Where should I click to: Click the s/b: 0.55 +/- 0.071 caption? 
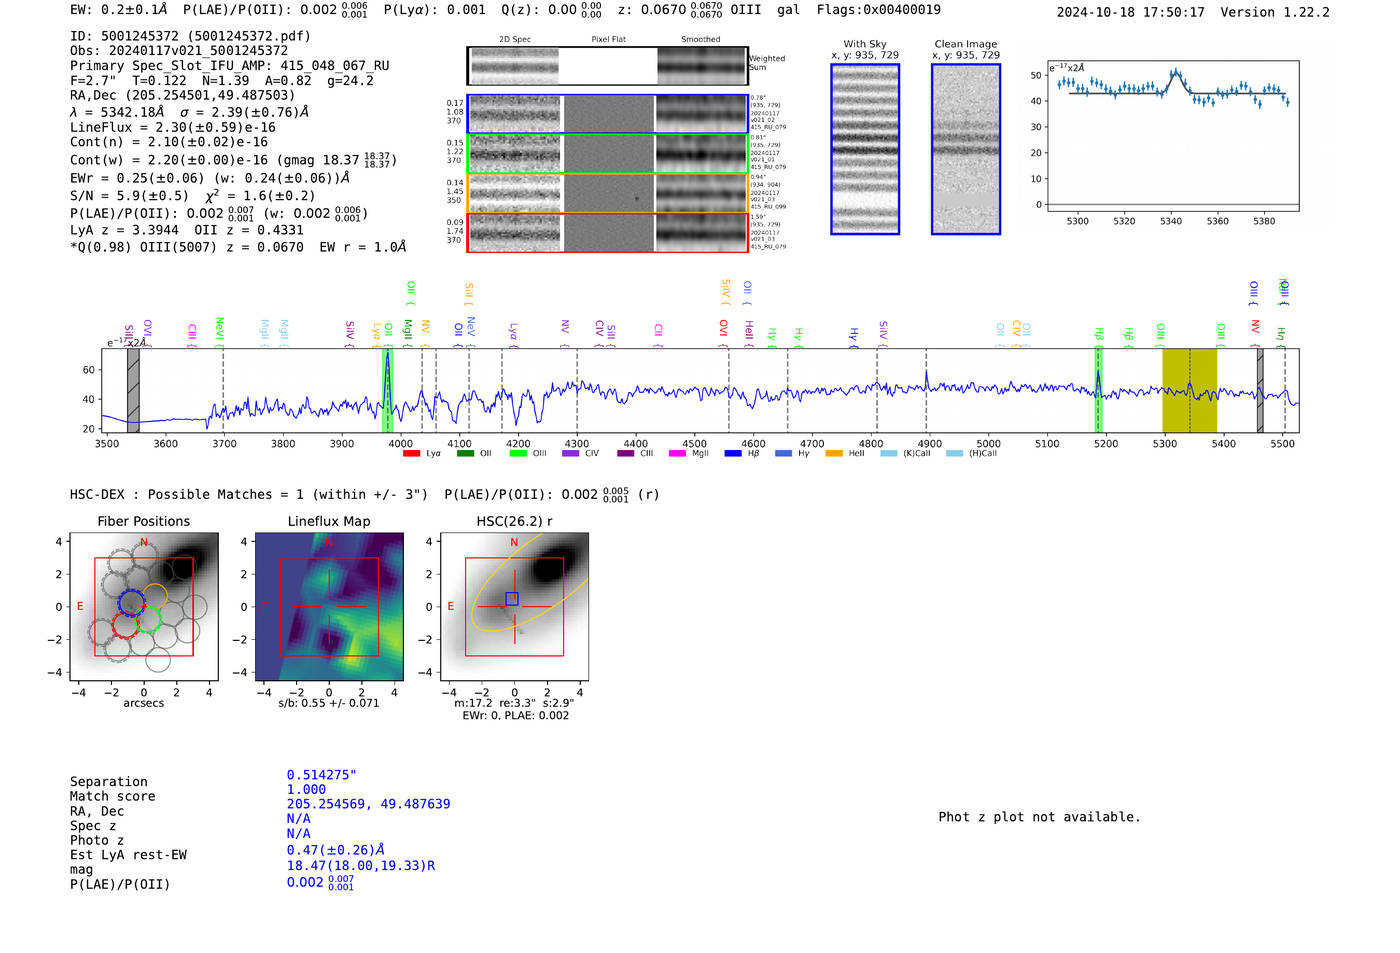point(329,703)
